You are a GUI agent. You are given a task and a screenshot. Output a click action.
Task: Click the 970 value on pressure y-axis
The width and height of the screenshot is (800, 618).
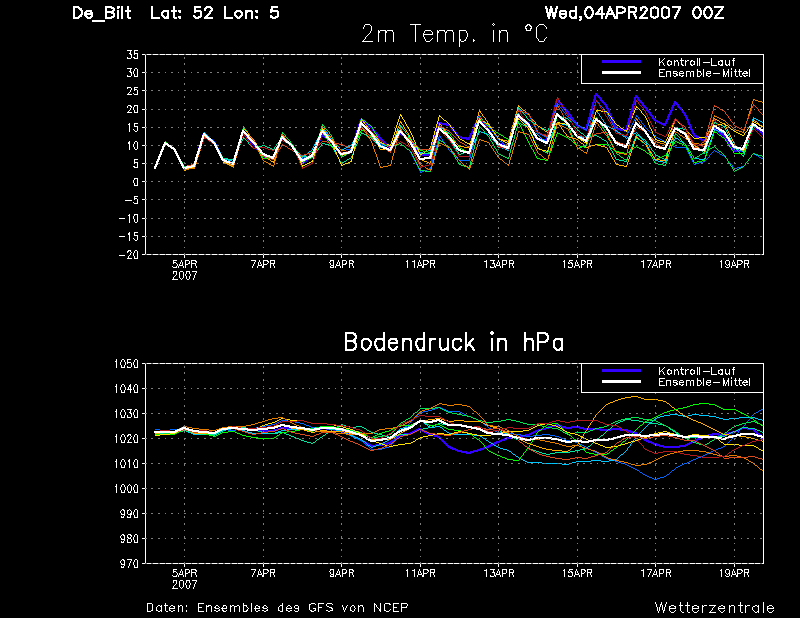[129, 563]
